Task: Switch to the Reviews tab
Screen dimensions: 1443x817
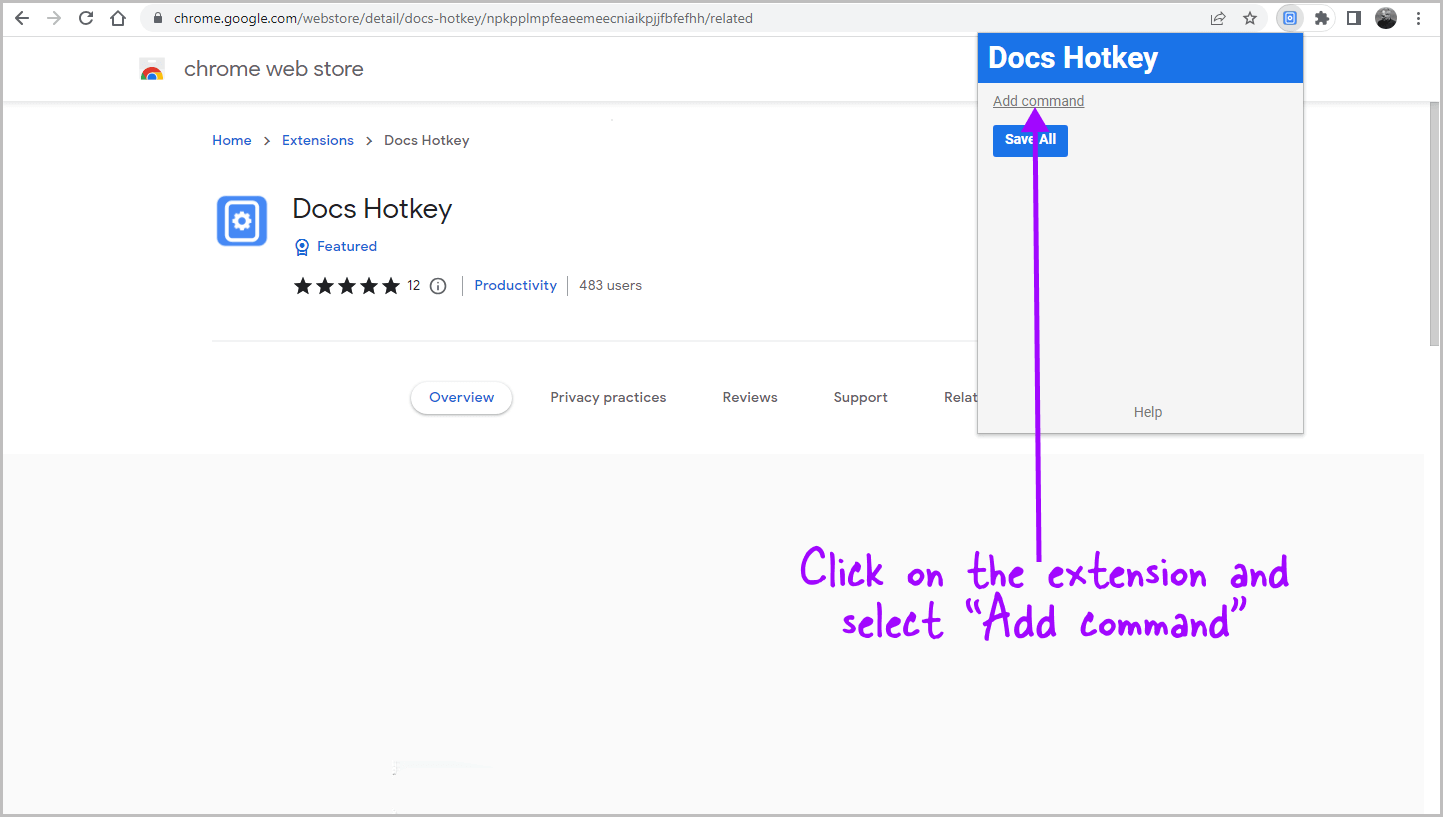Action: (x=749, y=397)
